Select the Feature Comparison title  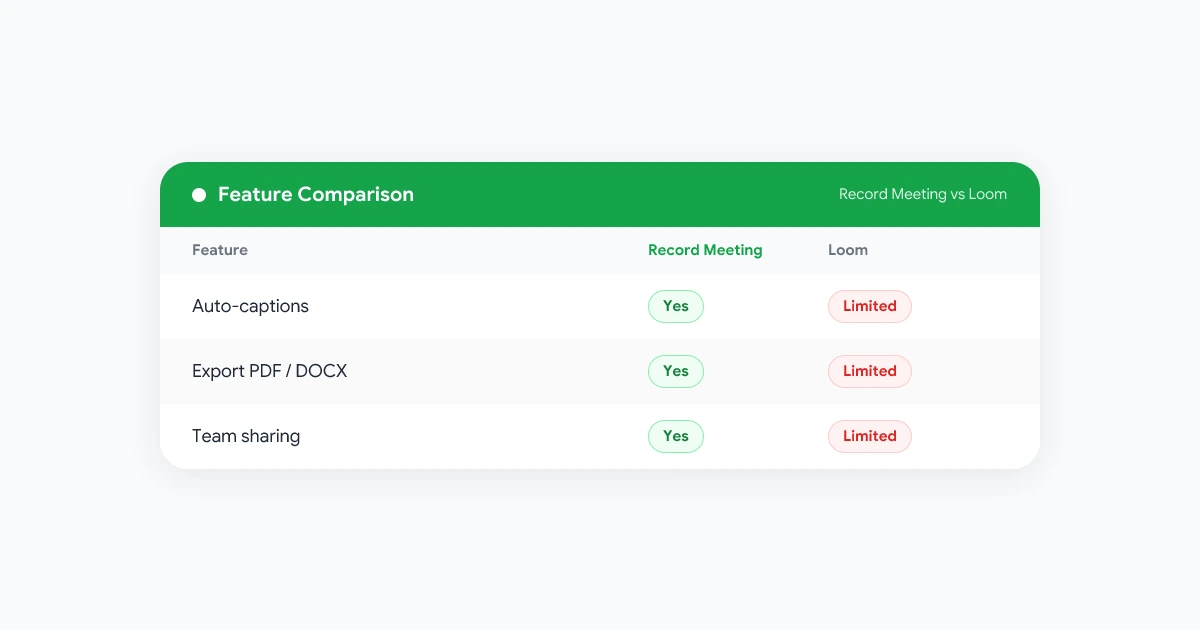coord(316,195)
